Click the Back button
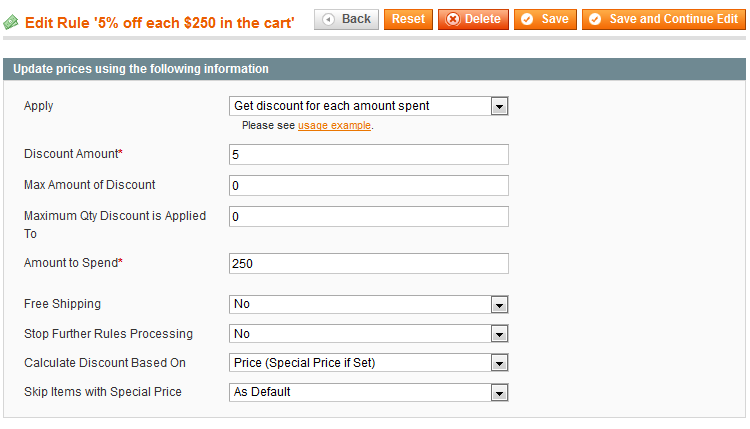The image size is (750, 429). [x=346, y=19]
